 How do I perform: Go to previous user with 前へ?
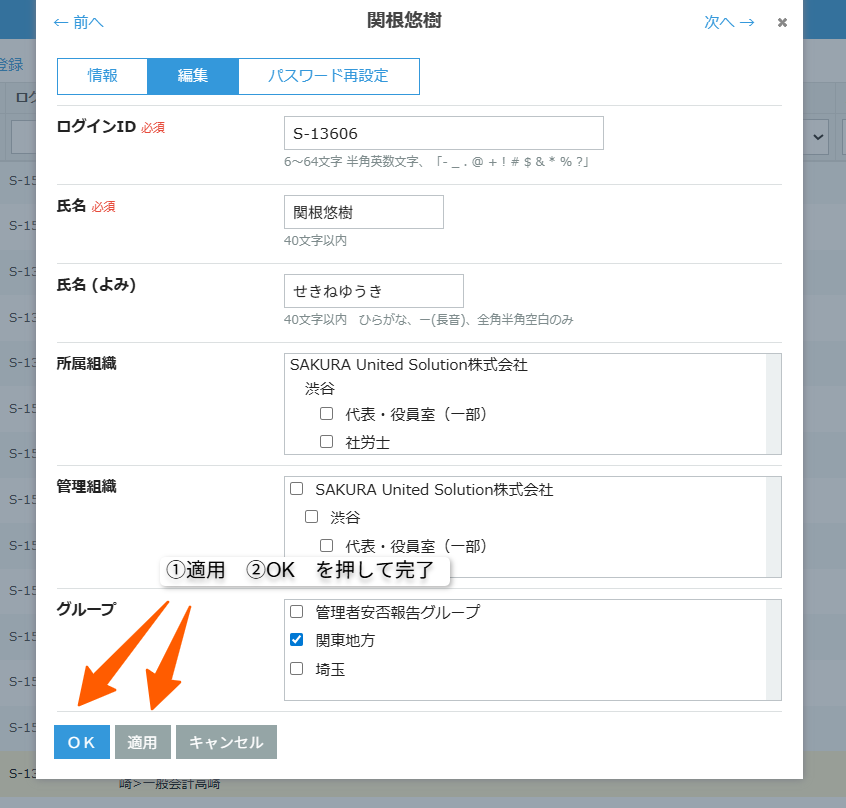pyautogui.click(x=78, y=22)
